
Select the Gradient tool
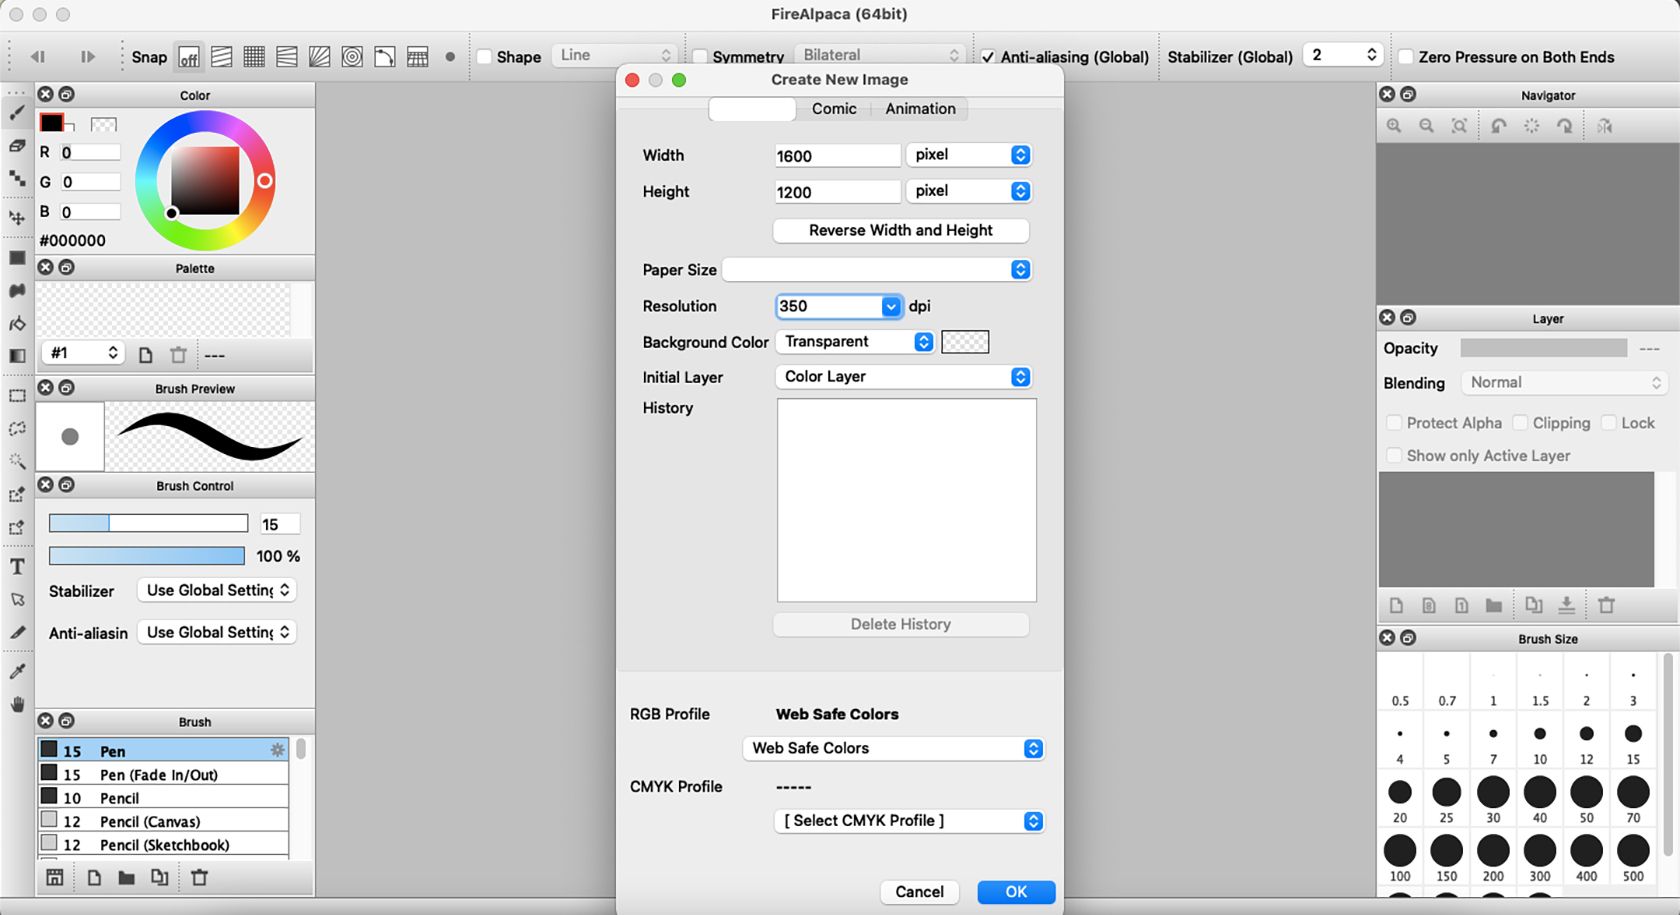[17, 356]
